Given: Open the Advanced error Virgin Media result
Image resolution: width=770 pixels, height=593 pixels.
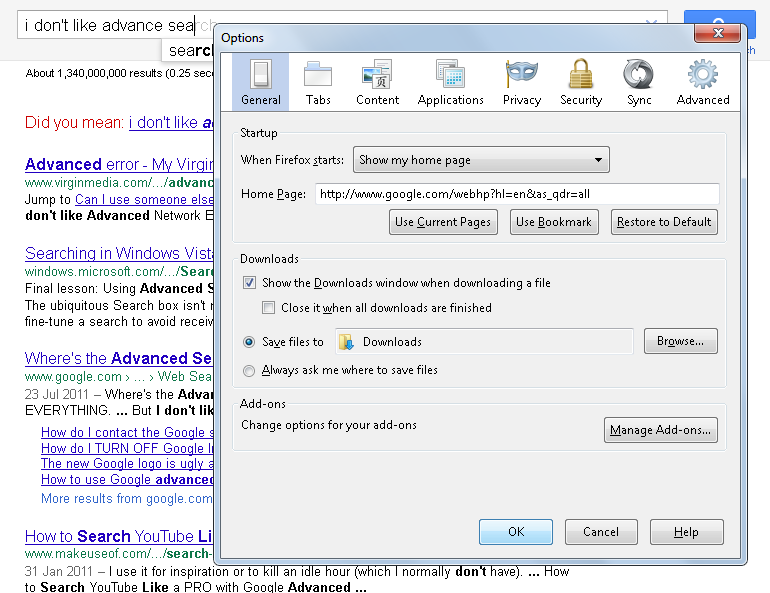Looking at the screenshot, I should [119, 164].
